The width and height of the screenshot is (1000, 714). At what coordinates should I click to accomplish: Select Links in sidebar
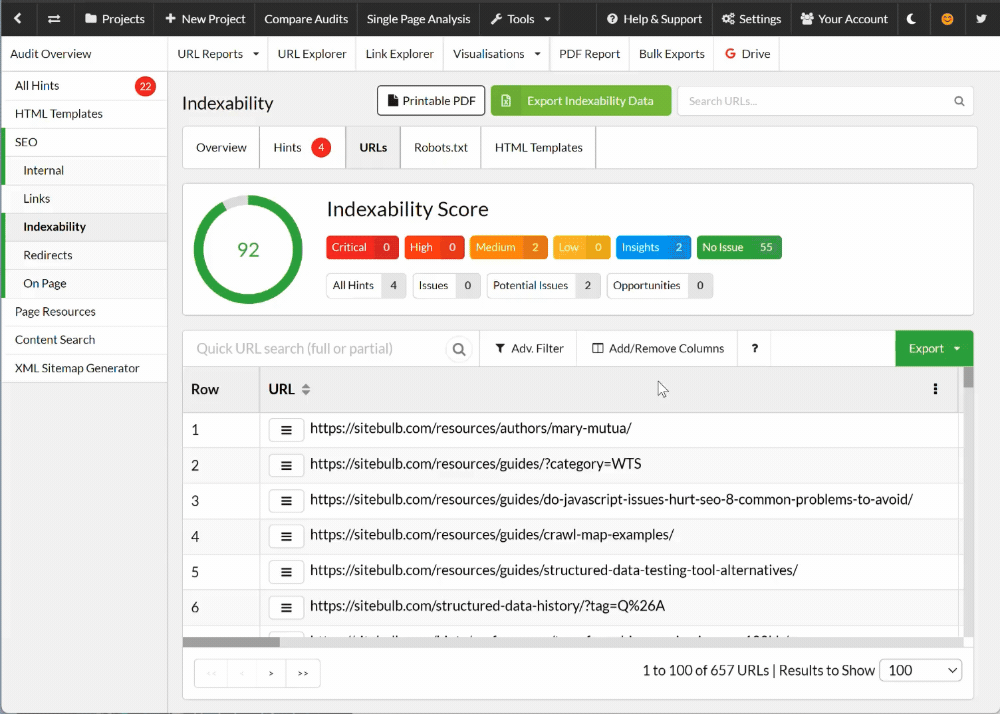(85, 199)
